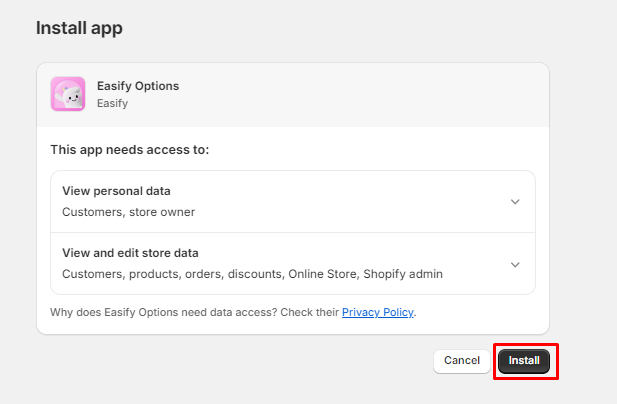
Task: Expand the View personal data chevron
Action: [x=515, y=202]
